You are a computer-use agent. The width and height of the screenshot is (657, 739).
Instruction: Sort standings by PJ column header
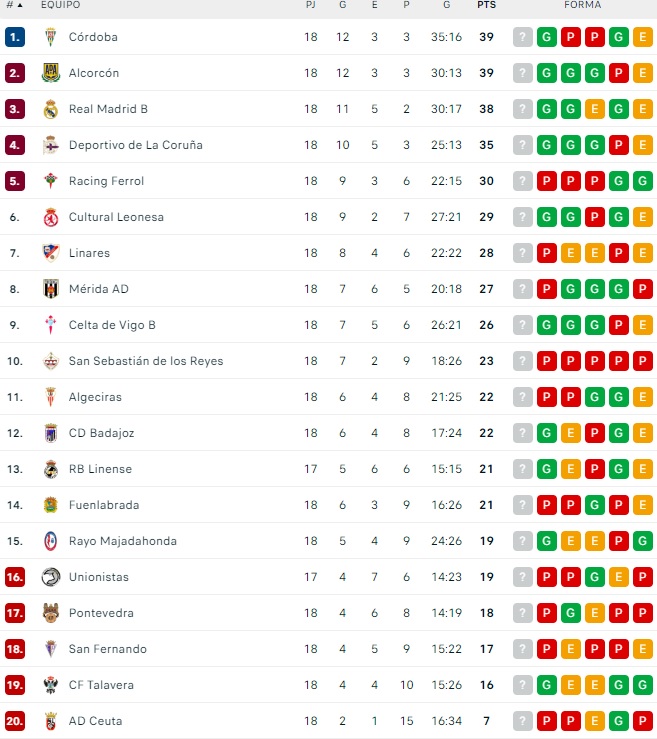click(x=311, y=5)
